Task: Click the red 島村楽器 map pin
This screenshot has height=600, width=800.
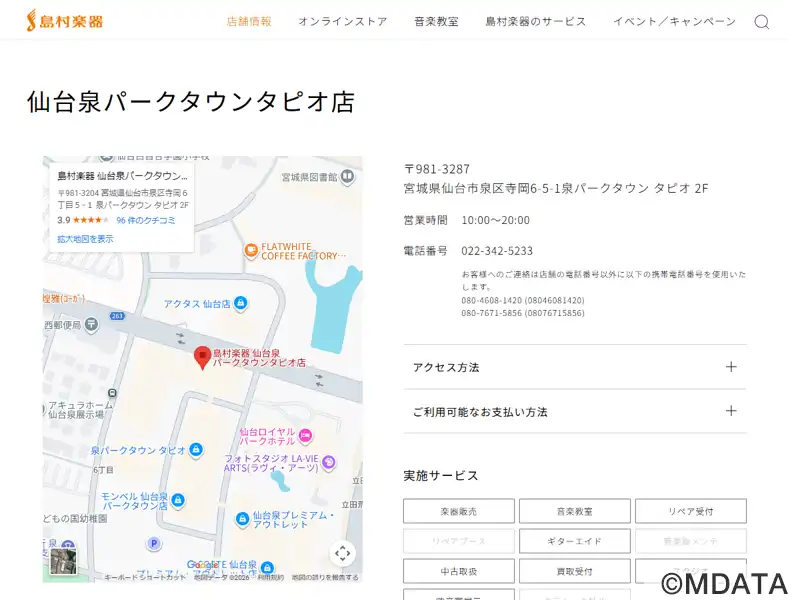Action: coord(202,357)
